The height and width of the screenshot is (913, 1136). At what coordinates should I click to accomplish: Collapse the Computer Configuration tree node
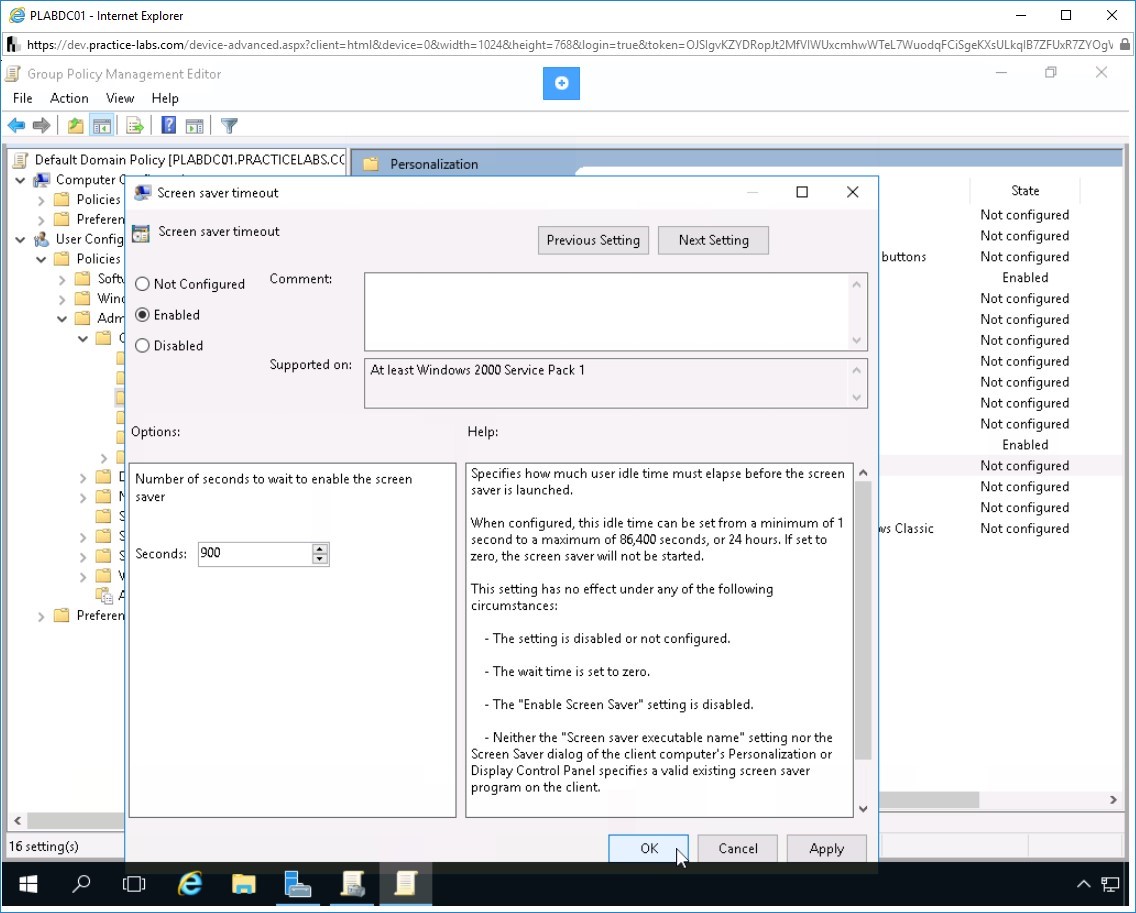[x=20, y=180]
